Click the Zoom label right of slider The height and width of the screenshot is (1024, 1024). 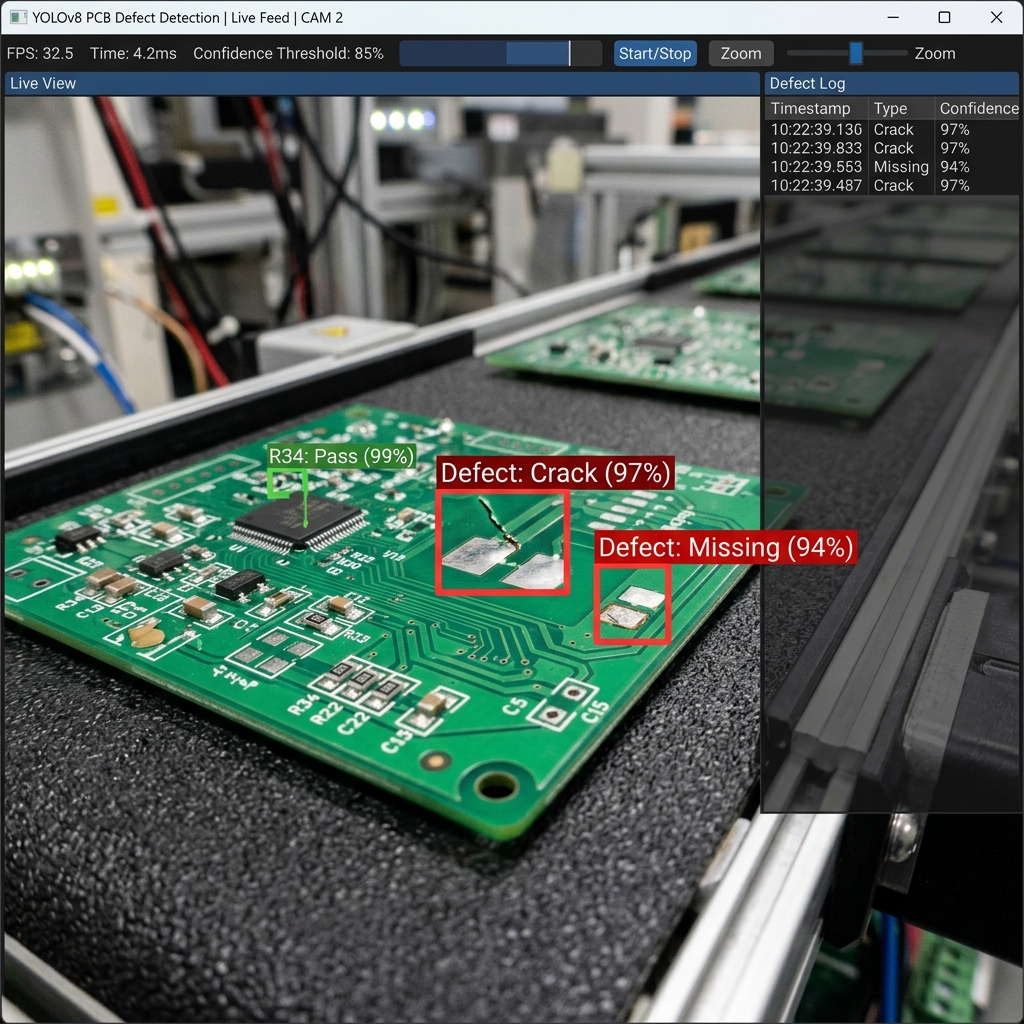point(935,54)
